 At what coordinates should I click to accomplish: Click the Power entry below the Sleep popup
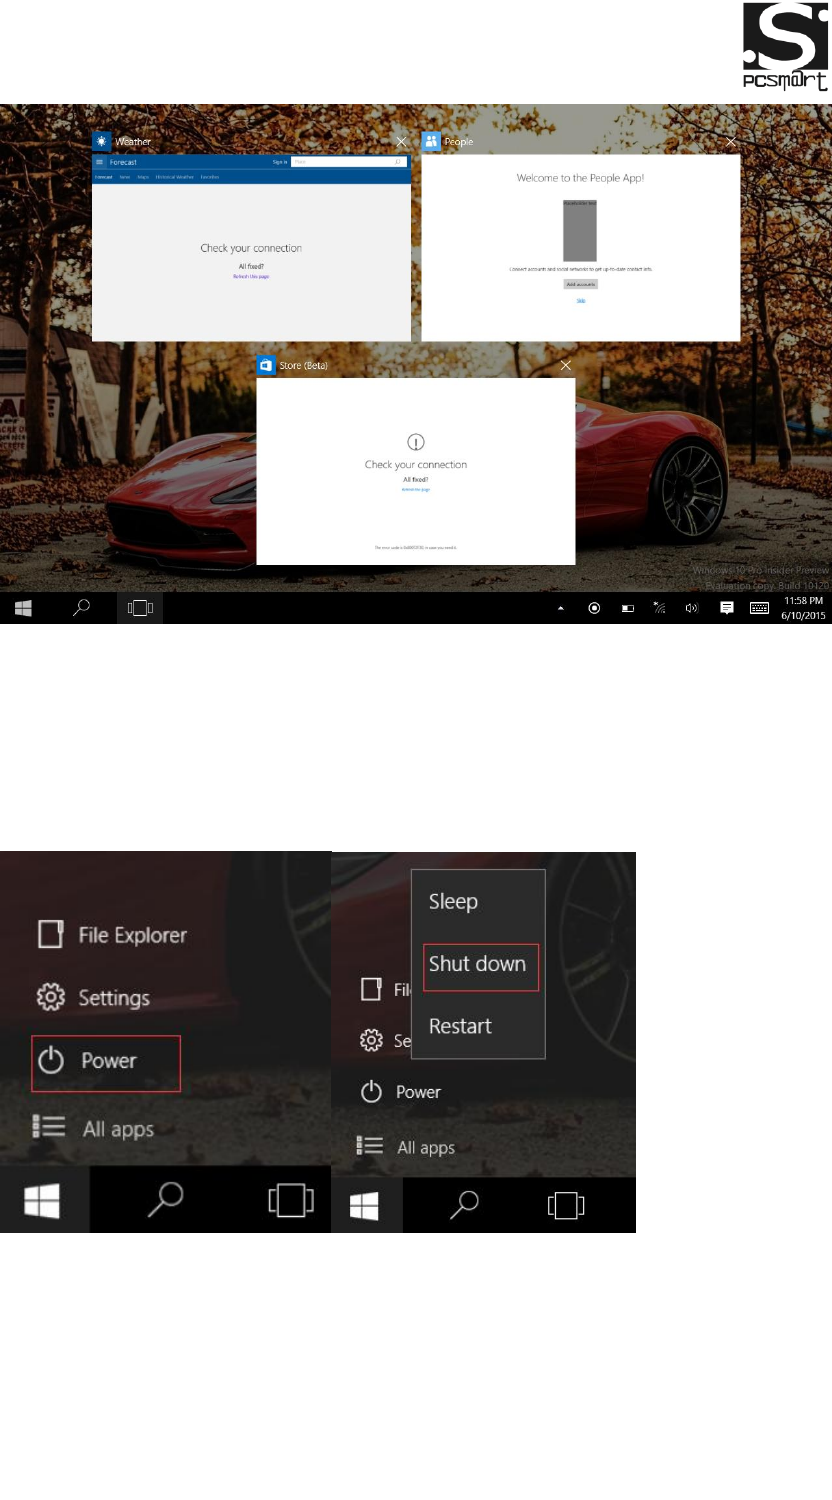click(400, 1092)
